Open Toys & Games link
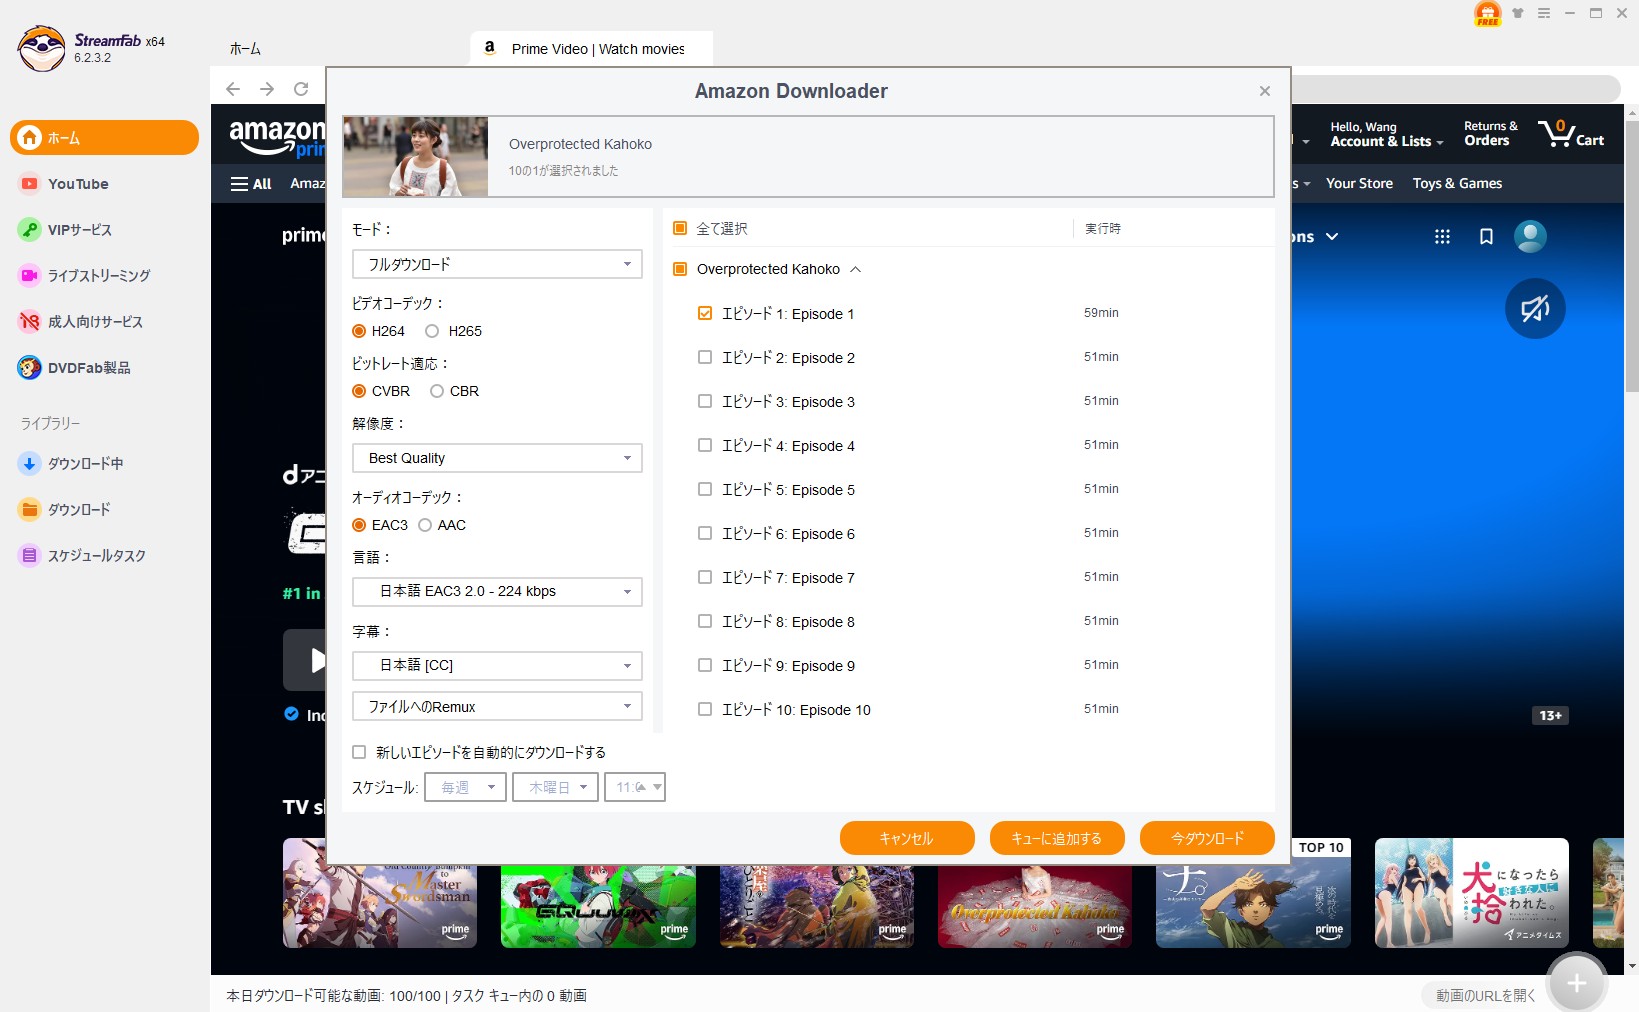This screenshot has height=1012, width=1639. click(1457, 183)
